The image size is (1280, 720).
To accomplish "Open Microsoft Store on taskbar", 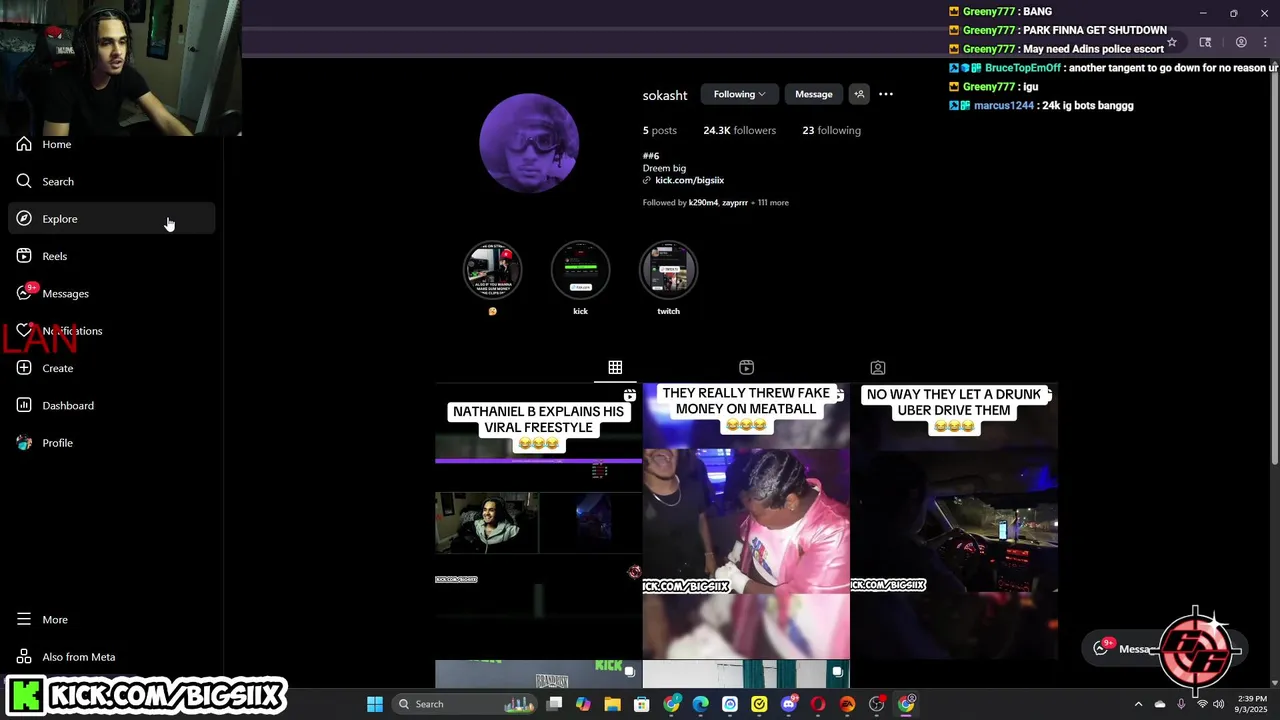I will 642,704.
